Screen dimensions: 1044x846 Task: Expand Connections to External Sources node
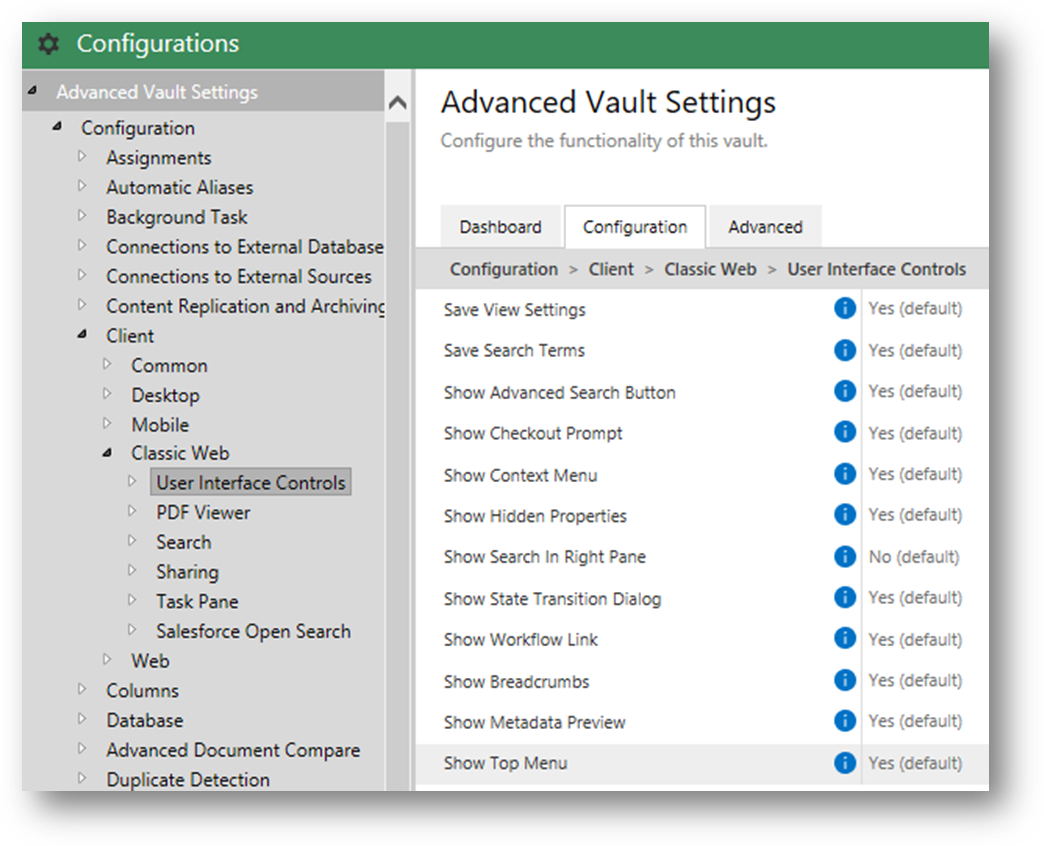click(x=83, y=274)
